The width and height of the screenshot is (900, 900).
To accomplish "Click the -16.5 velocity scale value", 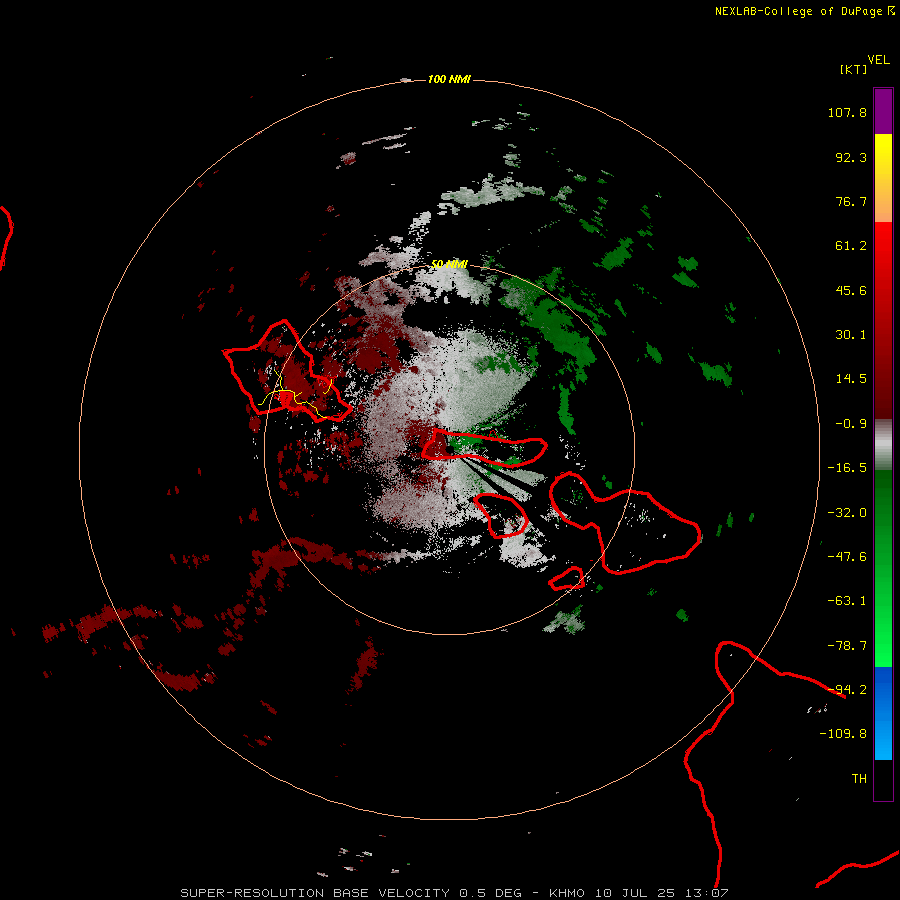I will coord(847,468).
